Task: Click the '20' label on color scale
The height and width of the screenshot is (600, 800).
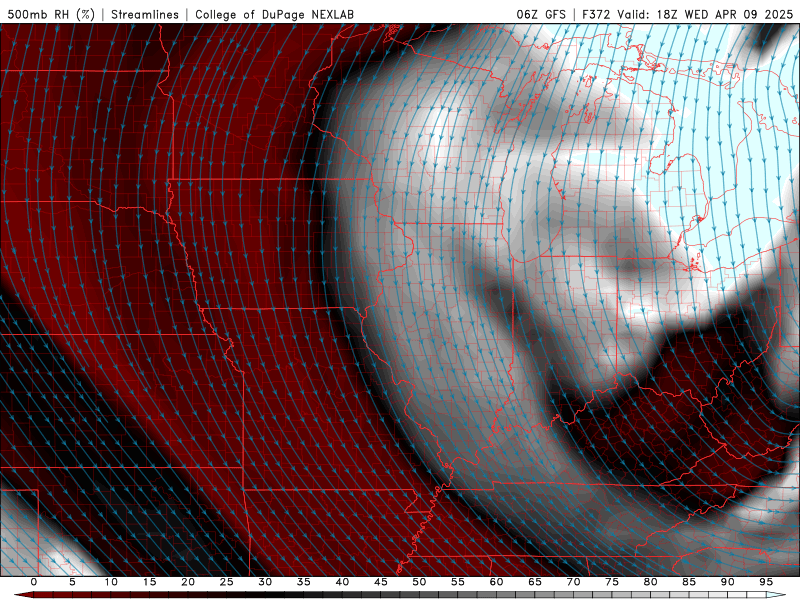Action: pyautogui.click(x=188, y=582)
